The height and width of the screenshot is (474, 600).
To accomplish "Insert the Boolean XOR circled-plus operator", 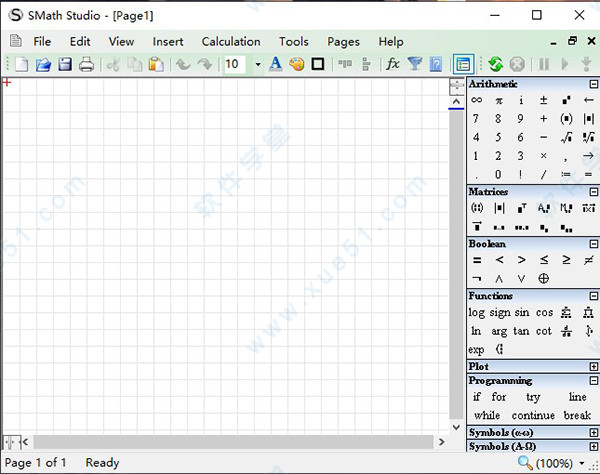I will (543, 279).
